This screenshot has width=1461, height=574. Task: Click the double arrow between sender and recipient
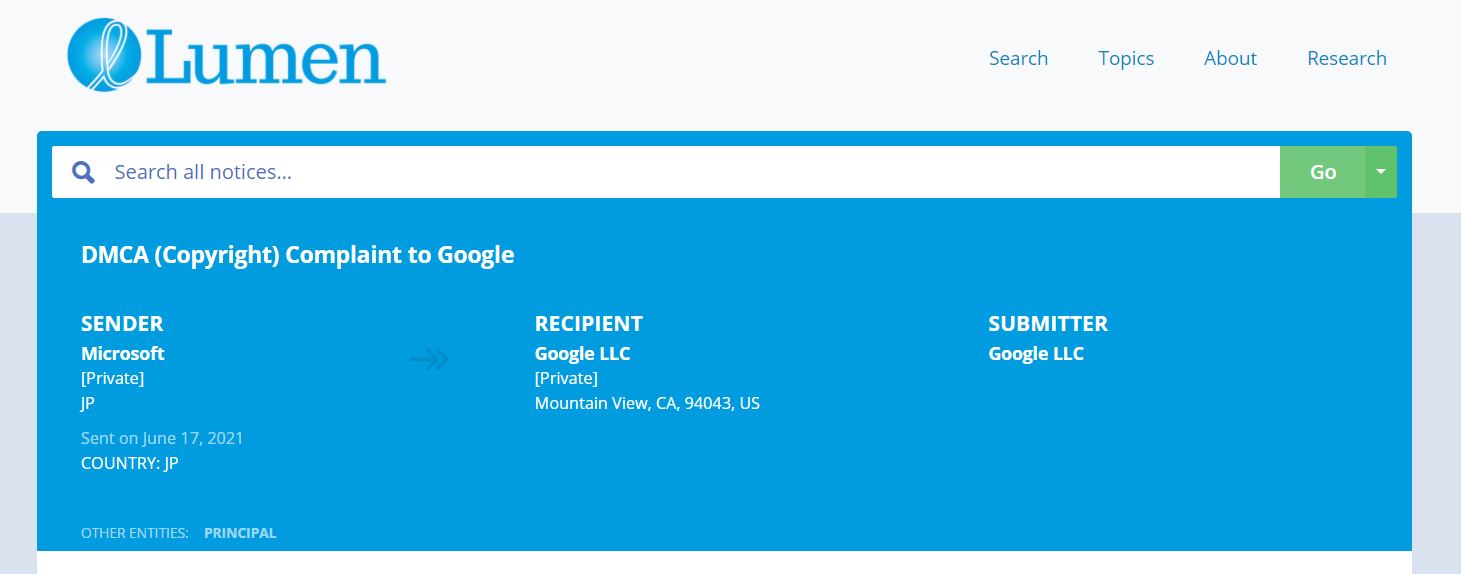[430, 359]
